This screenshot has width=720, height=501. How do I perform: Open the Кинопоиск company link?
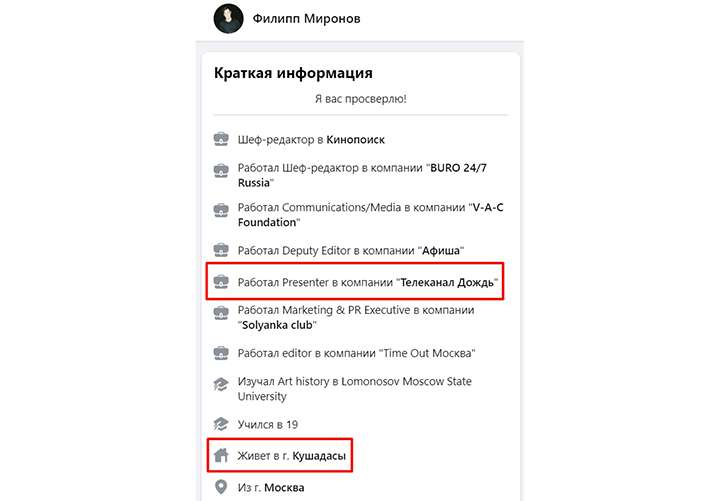click(355, 140)
